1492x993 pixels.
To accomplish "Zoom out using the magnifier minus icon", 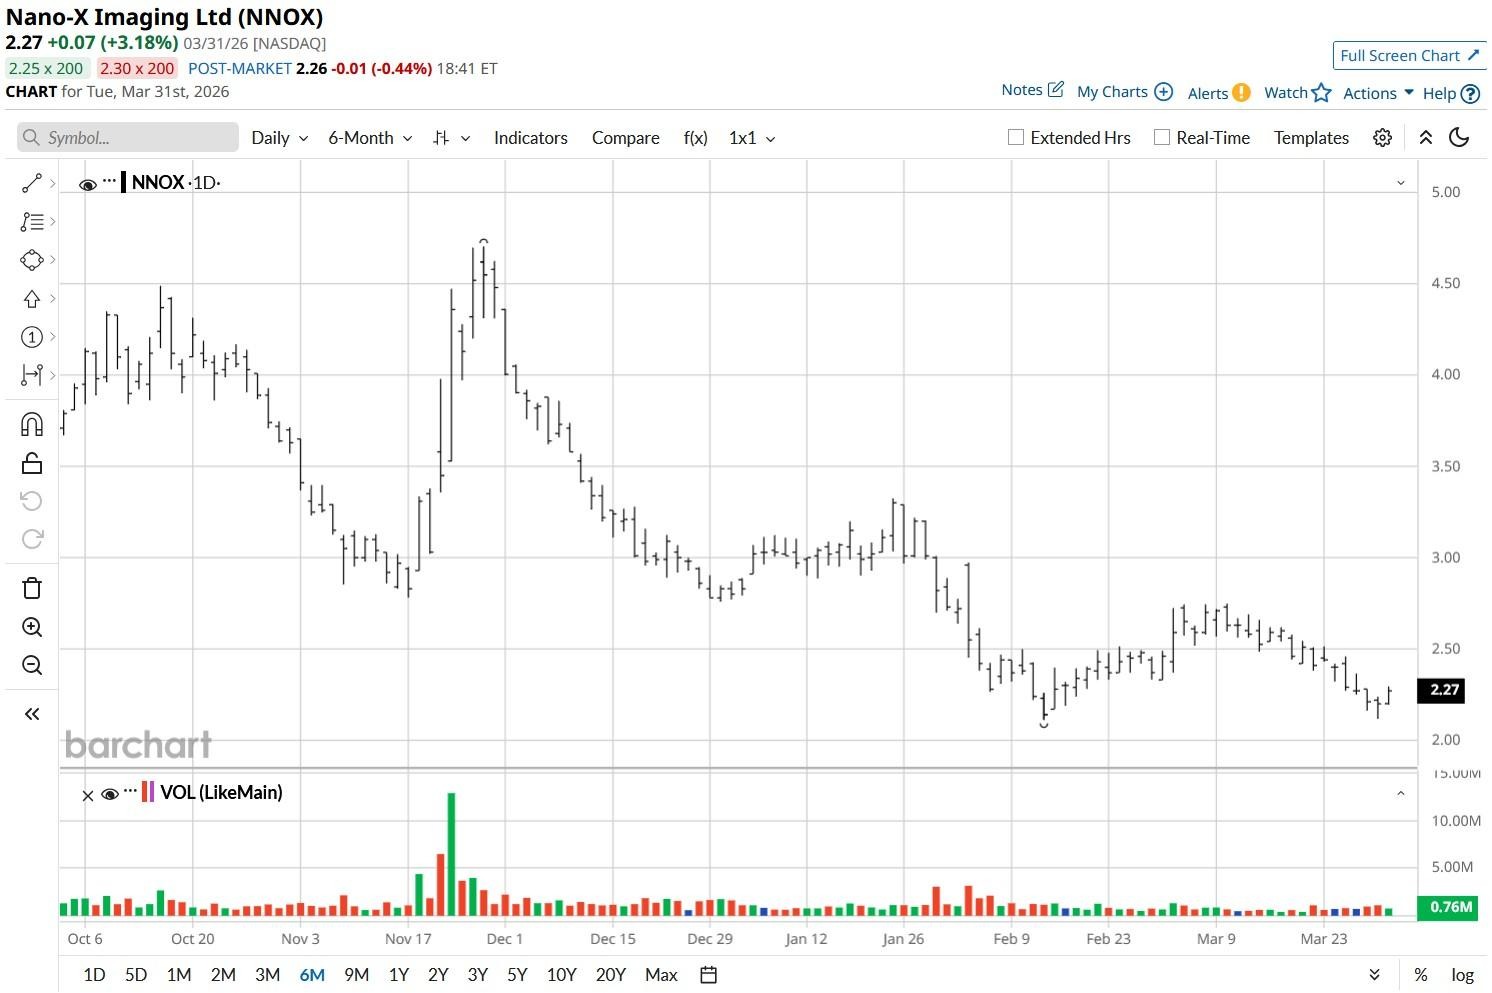I will point(32,665).
